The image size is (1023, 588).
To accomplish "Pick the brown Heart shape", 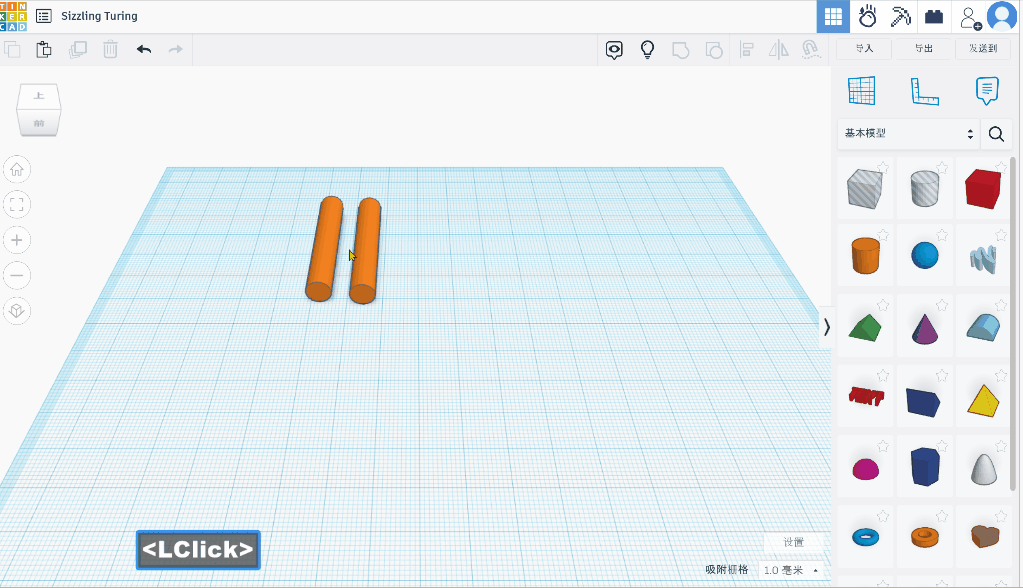I will [x=985, y=536].
